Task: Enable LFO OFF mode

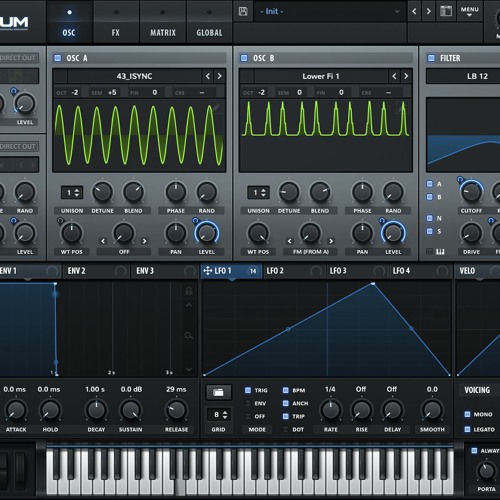Action: tap(248, 416)
